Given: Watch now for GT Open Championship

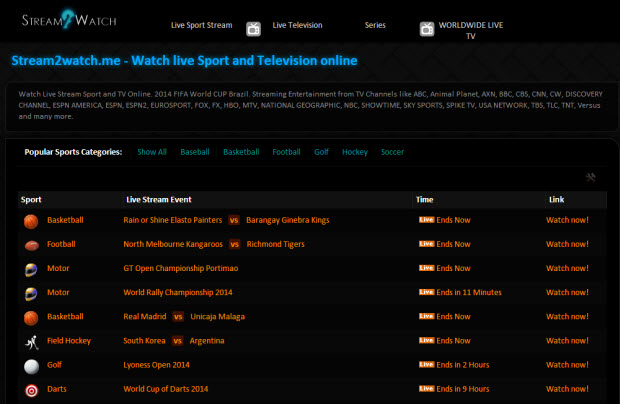Looking at the screenshot, I should coord(567,268).
